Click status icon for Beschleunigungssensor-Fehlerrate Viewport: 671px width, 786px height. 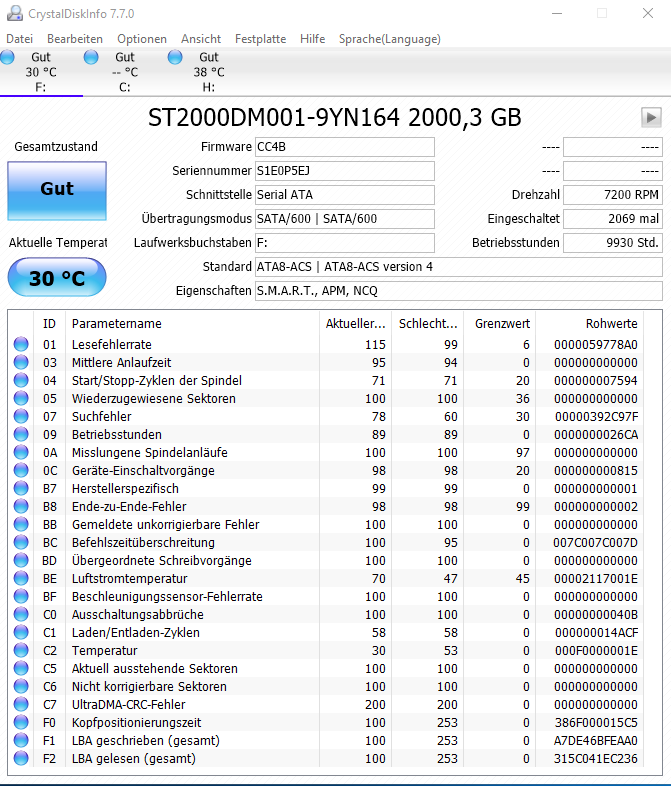(21, 597)
